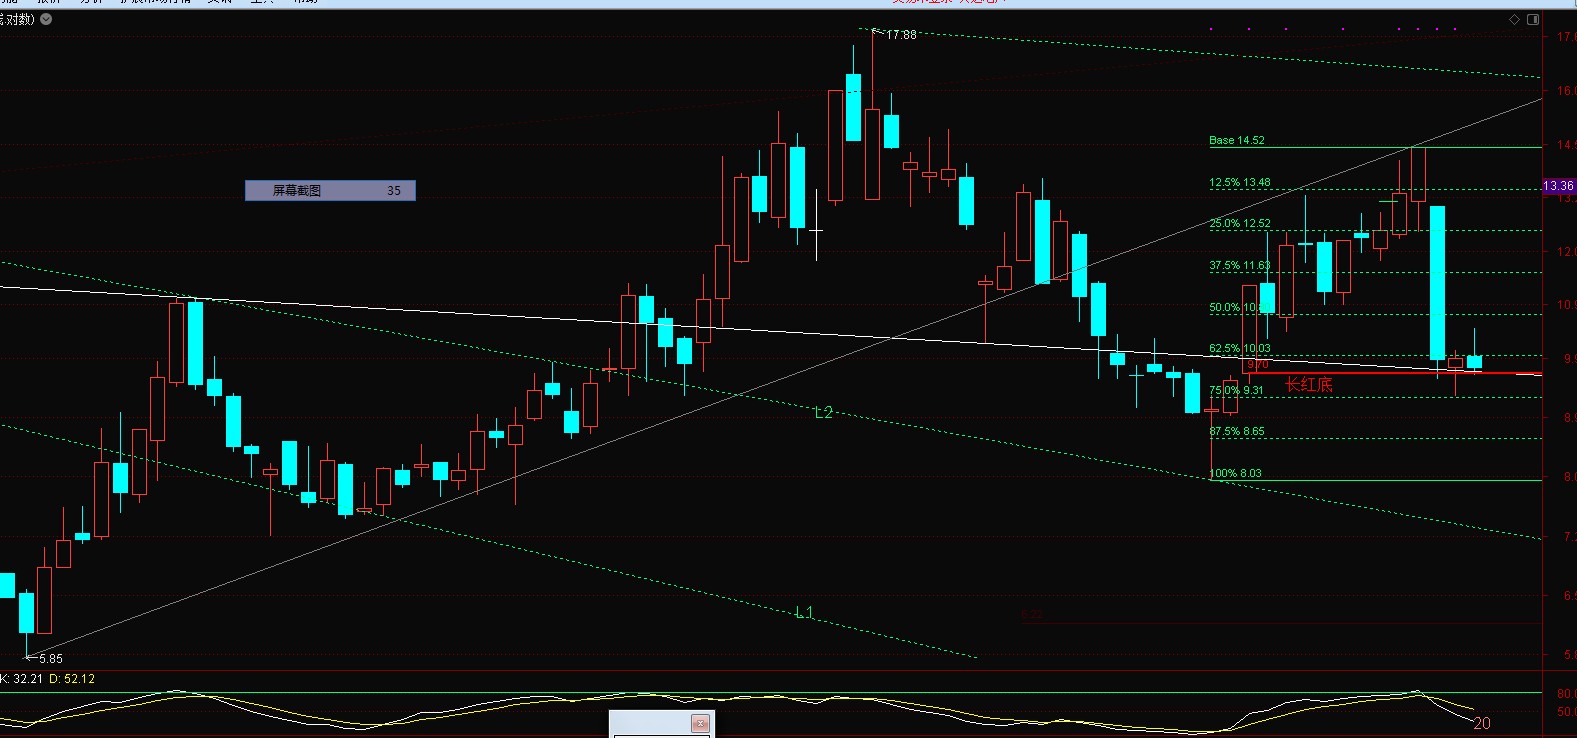Select the red 长红底 annotation text

tap(1309, 385)
